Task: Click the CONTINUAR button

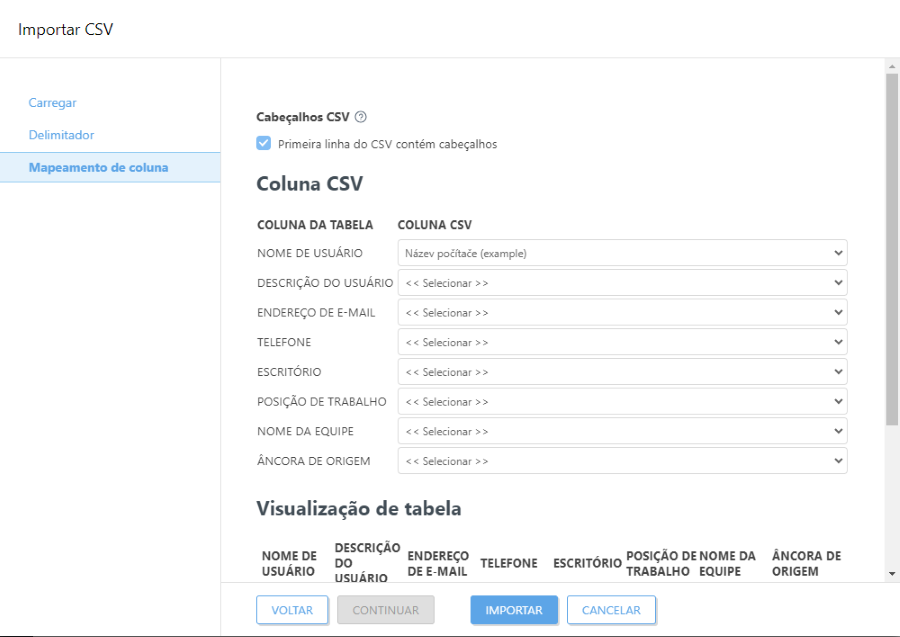Action: pos(386,610)
